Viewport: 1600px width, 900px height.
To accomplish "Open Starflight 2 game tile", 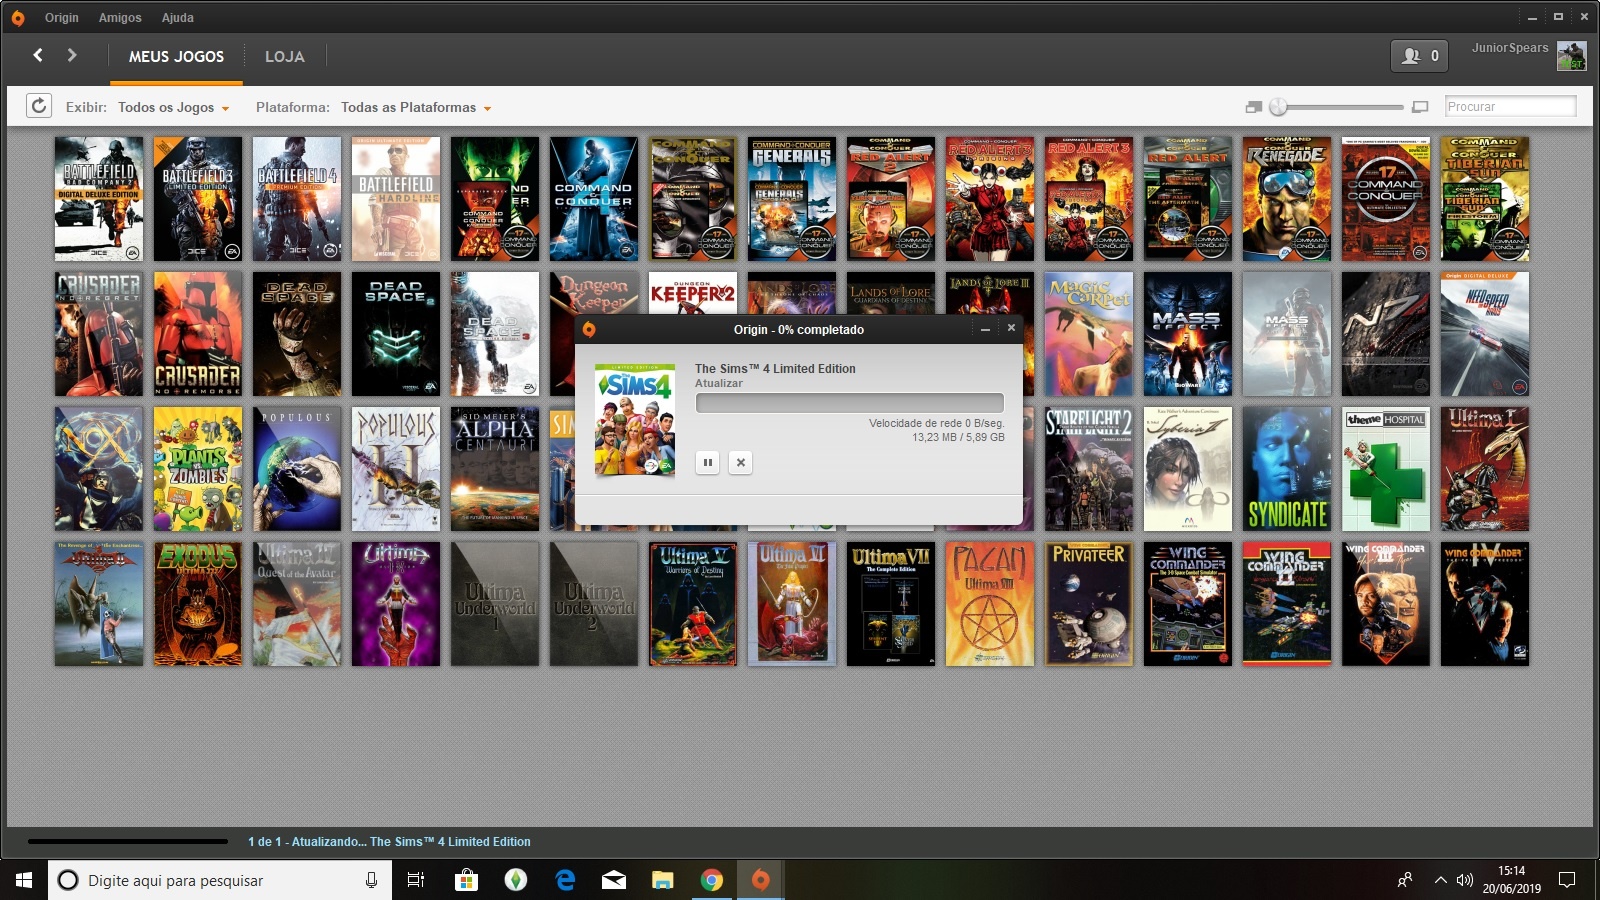I will click(1089, 469).
